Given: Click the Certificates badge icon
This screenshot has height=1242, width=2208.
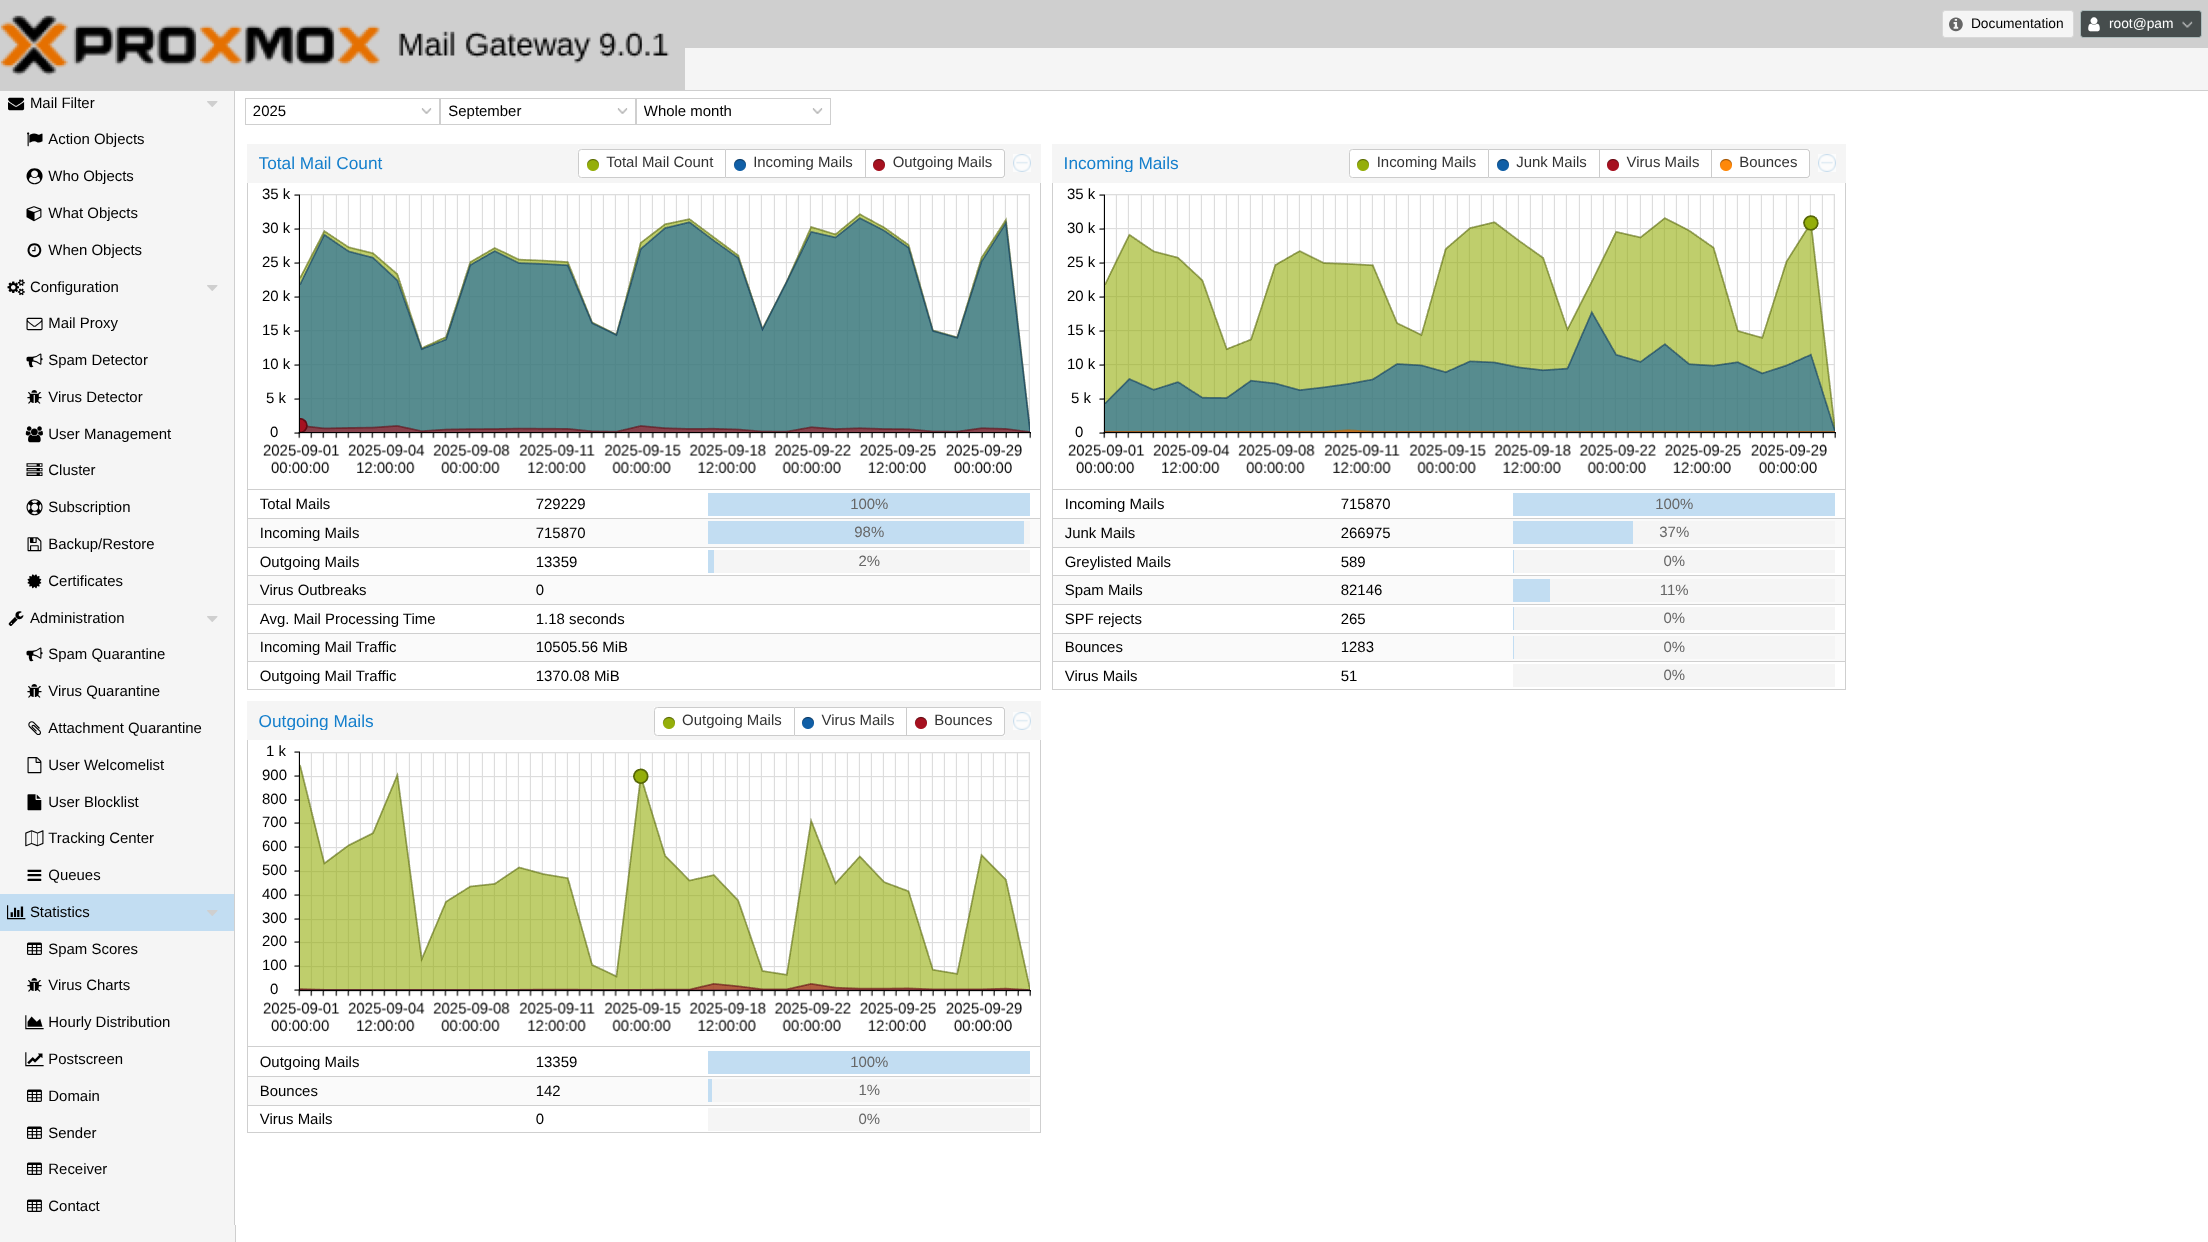Looking at the screenshot, I should (34, 581).
